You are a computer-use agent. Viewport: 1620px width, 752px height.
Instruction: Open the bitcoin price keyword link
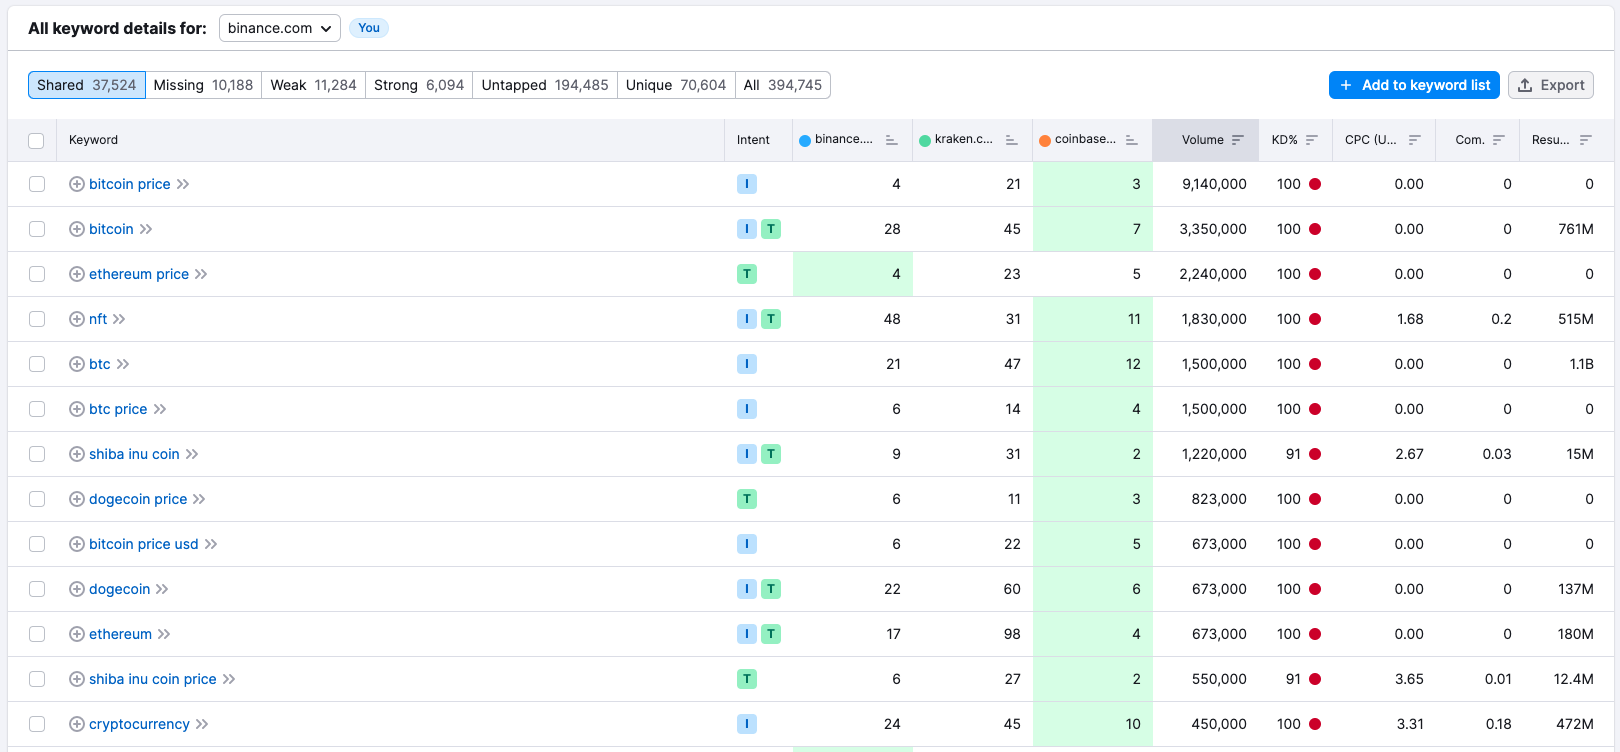[130, 184]
